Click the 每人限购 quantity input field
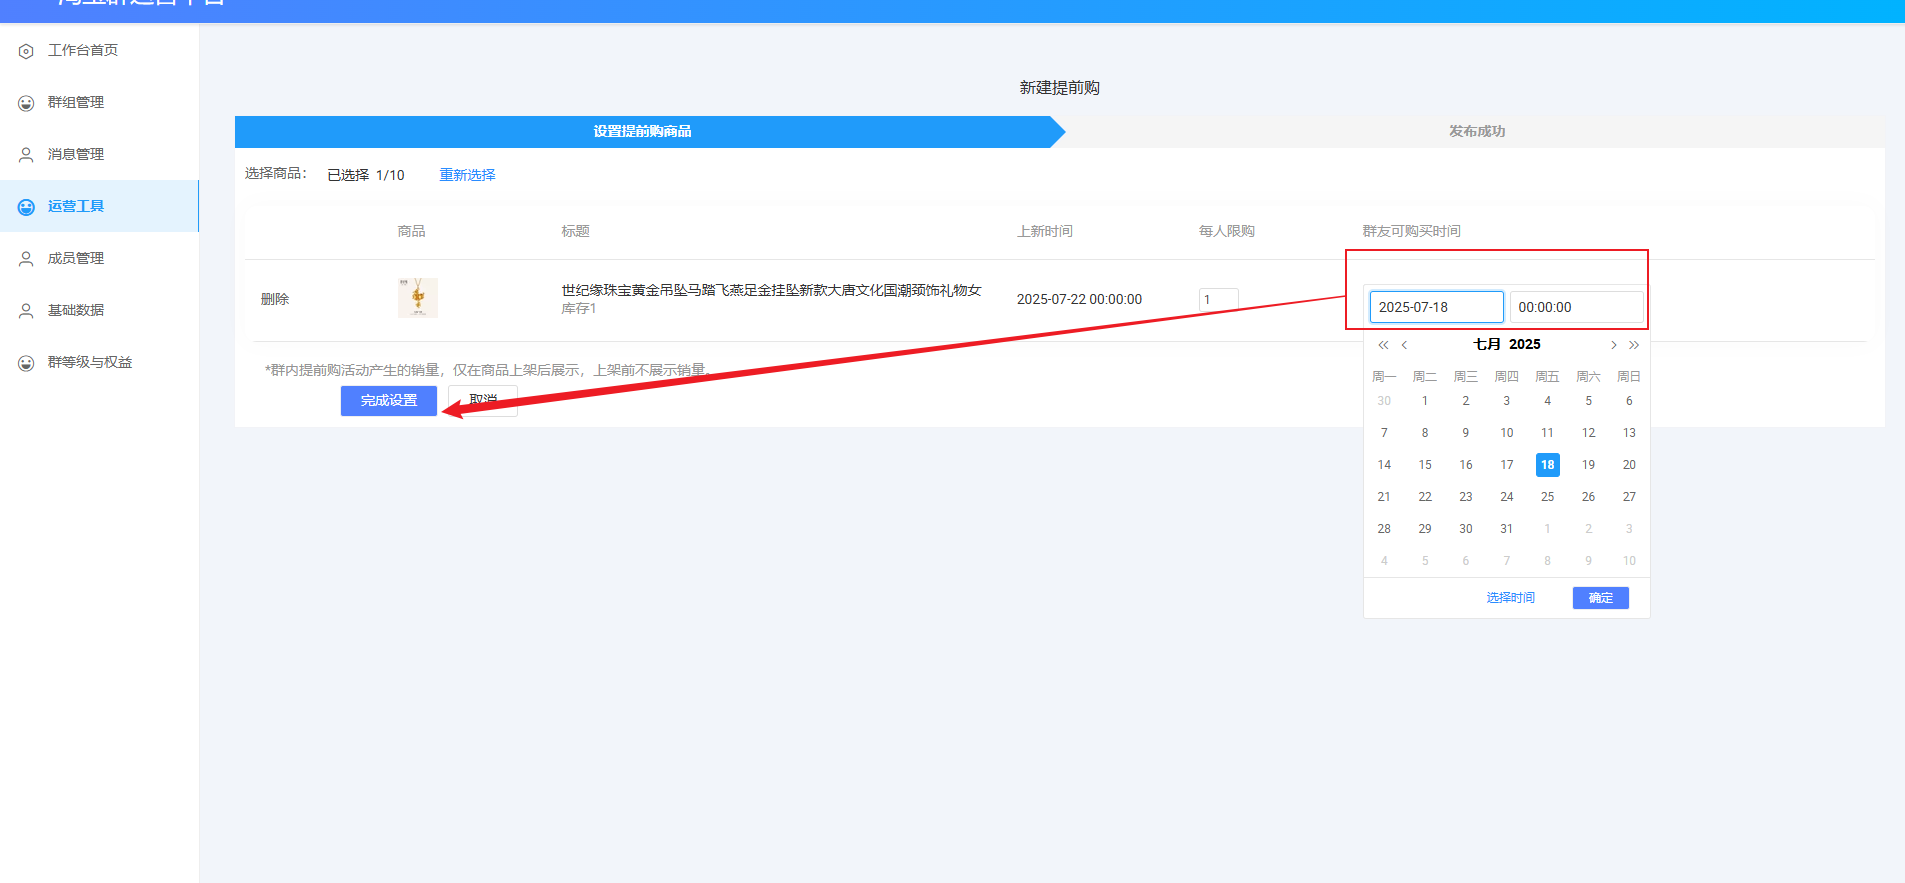 click(x=1218, y=299)
